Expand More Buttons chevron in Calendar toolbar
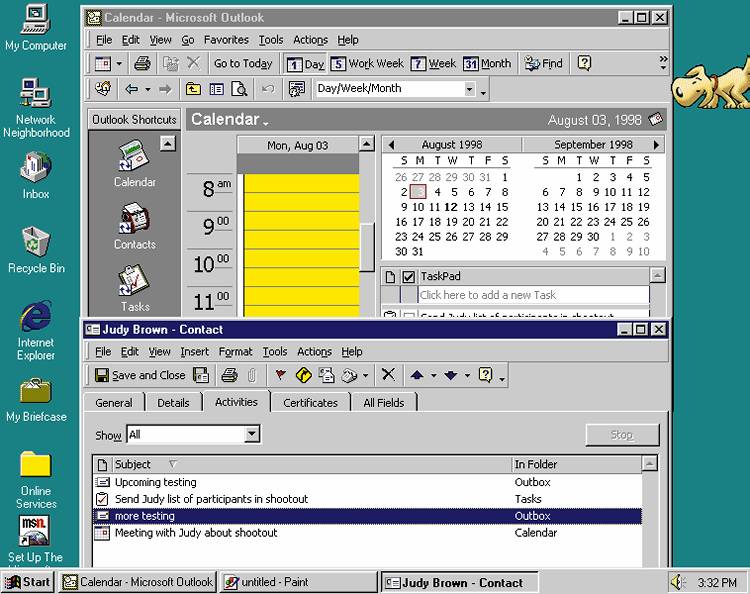 [663, 63]
